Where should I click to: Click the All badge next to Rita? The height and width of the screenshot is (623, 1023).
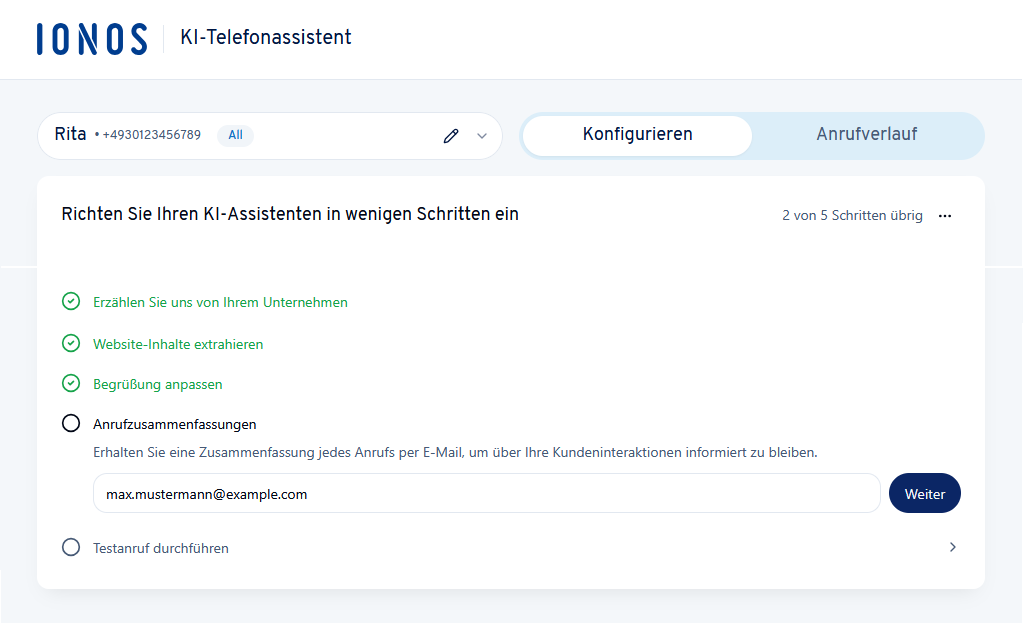pos(235,134)
